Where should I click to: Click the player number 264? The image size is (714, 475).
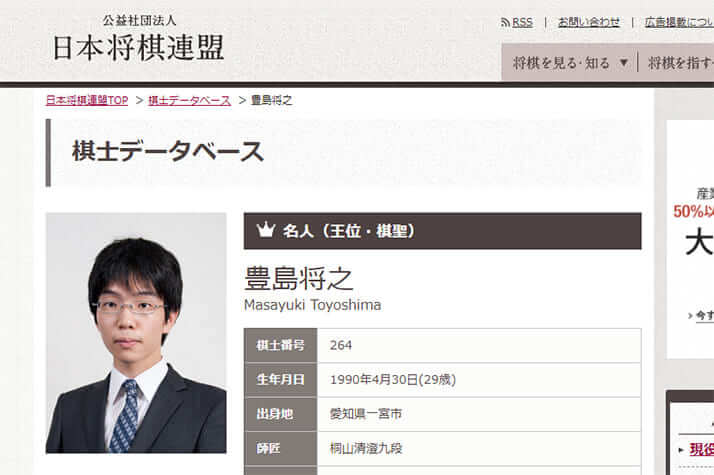point(341,345)
